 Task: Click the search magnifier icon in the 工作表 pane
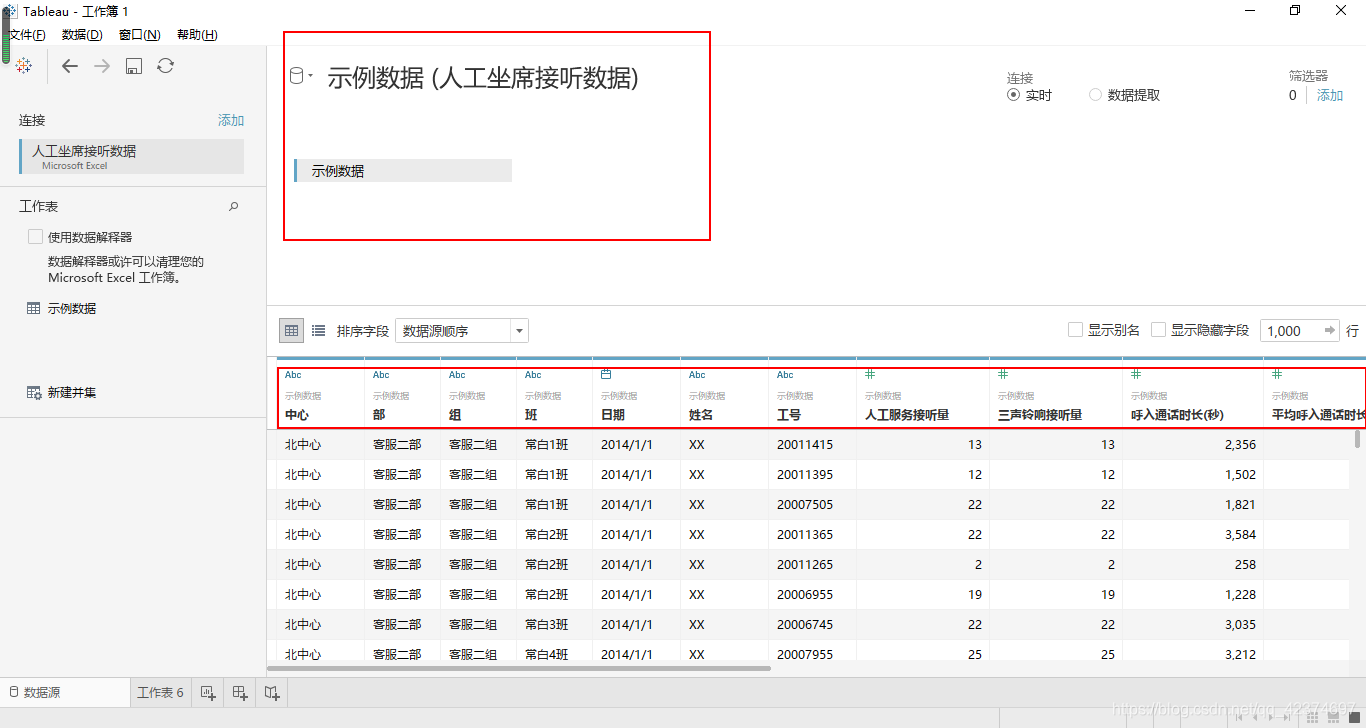click(x=234, y=206)
